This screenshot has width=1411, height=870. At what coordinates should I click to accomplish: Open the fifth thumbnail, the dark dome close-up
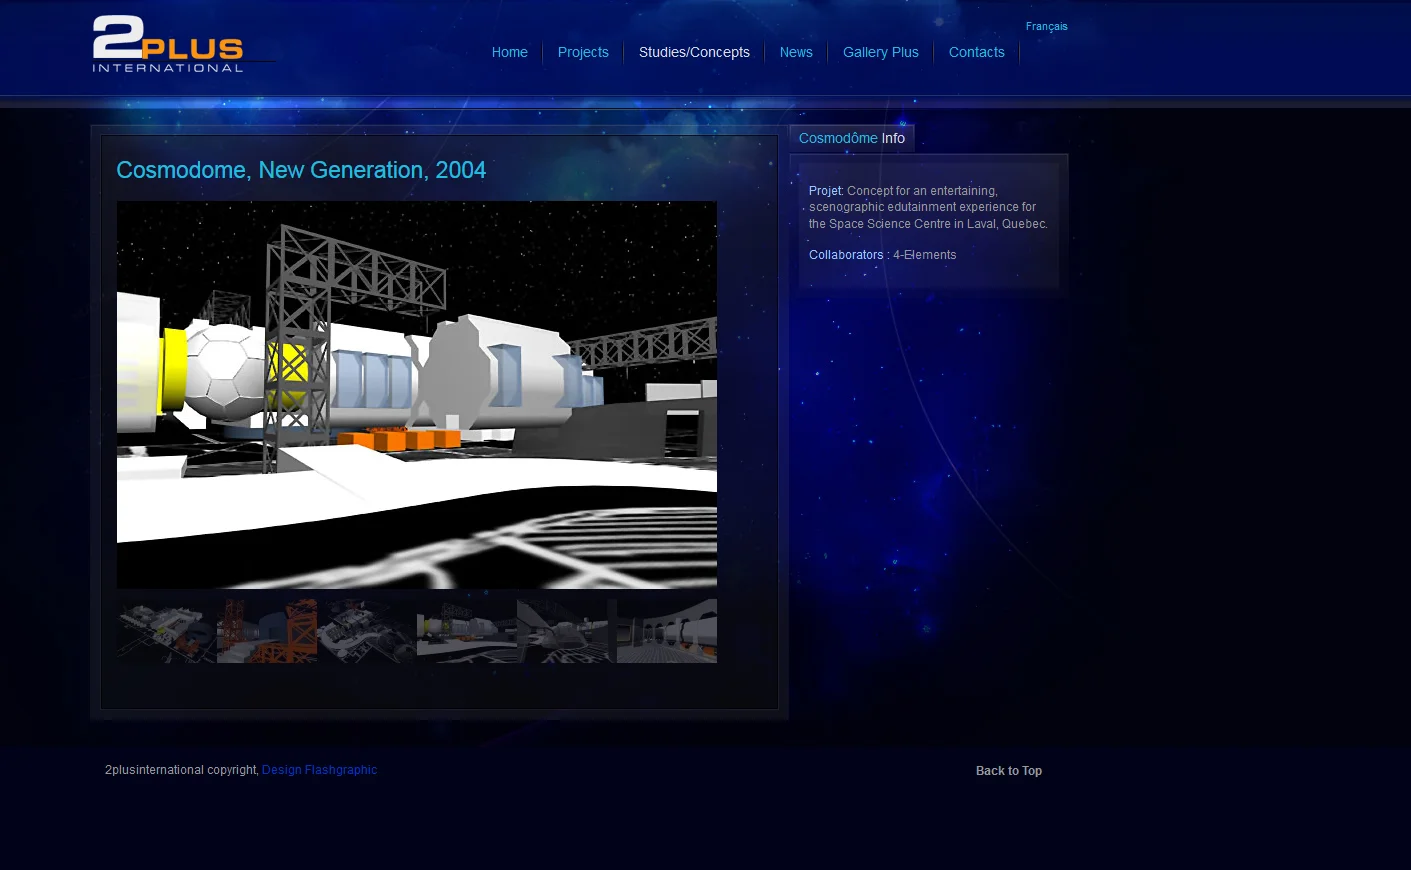pos(567,631)
